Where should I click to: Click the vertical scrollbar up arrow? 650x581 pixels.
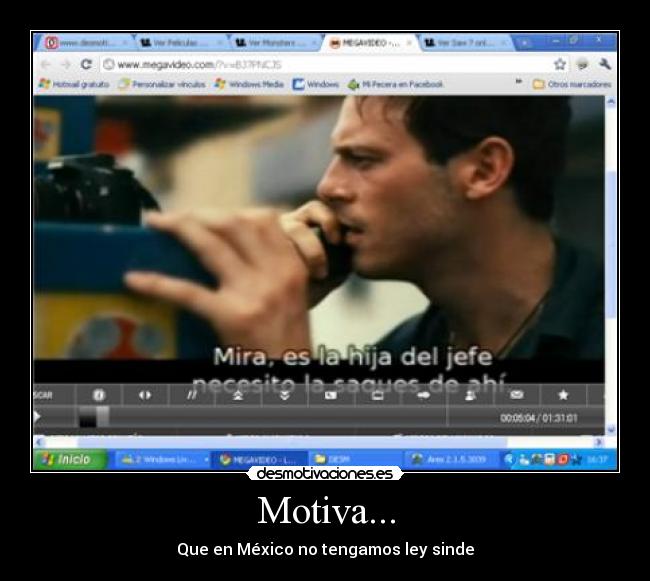(x=611, y=101)
